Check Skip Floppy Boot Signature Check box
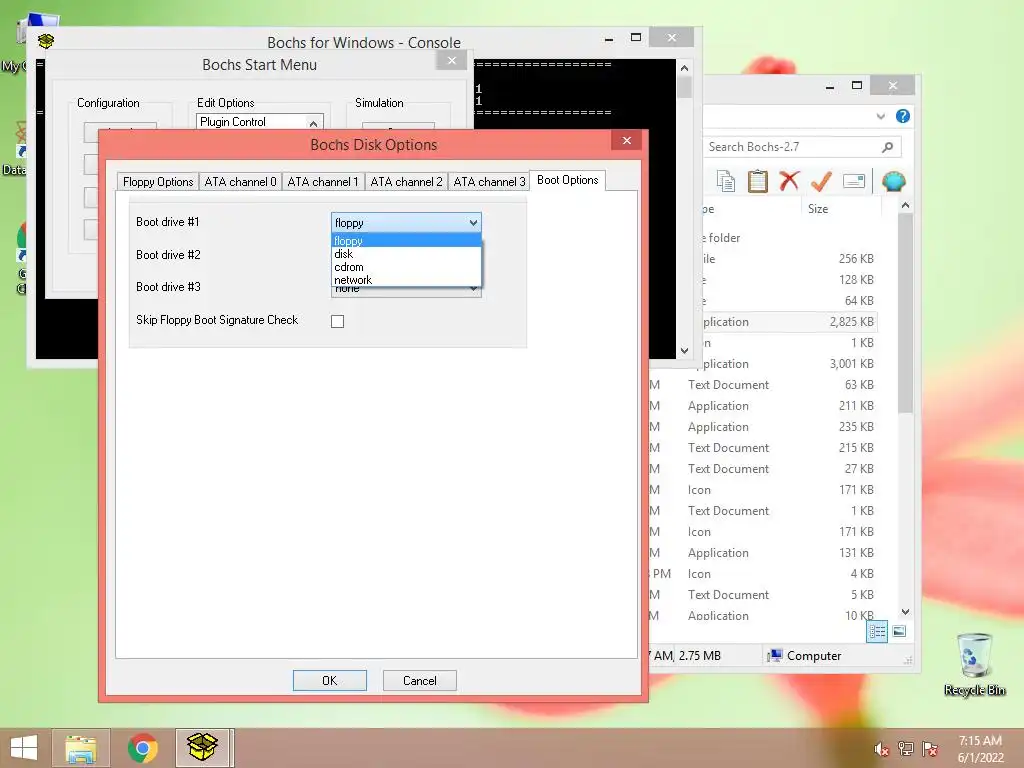 coord(337,321)
